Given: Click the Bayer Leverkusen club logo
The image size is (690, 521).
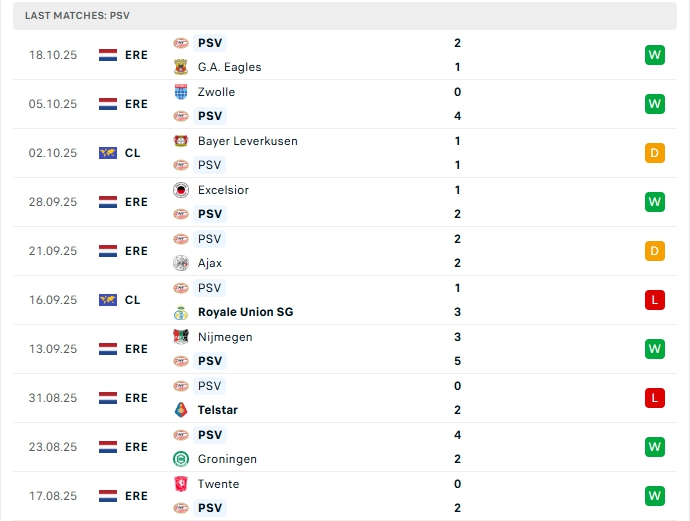Looking at the screenshot, I should pos(181,141).
